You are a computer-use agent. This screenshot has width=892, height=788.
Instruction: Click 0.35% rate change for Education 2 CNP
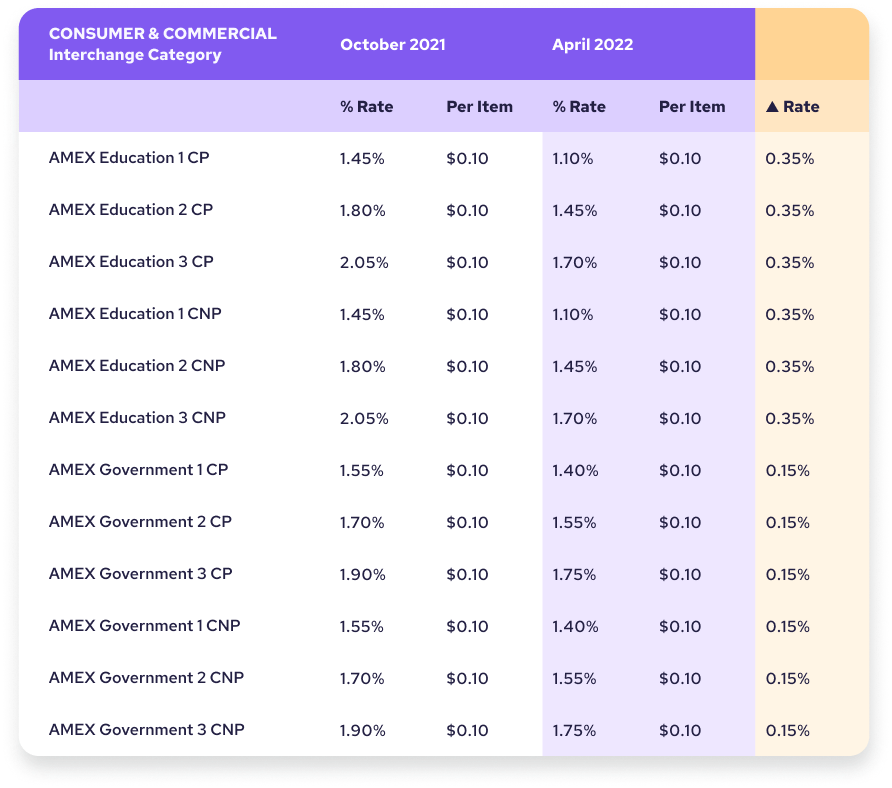pyautogui.click(x=790, y=366)
